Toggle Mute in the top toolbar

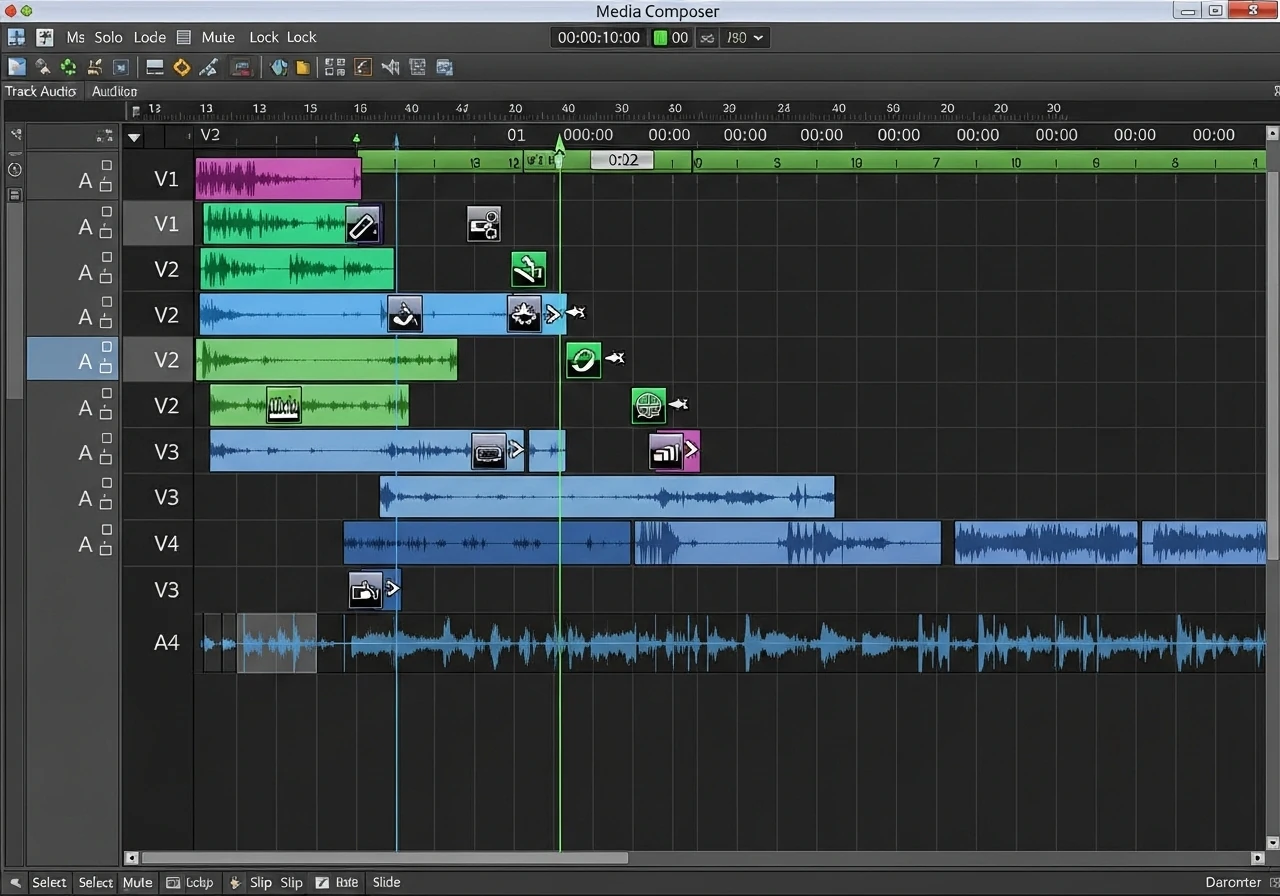pyautogui.click(x=218, y=37)
